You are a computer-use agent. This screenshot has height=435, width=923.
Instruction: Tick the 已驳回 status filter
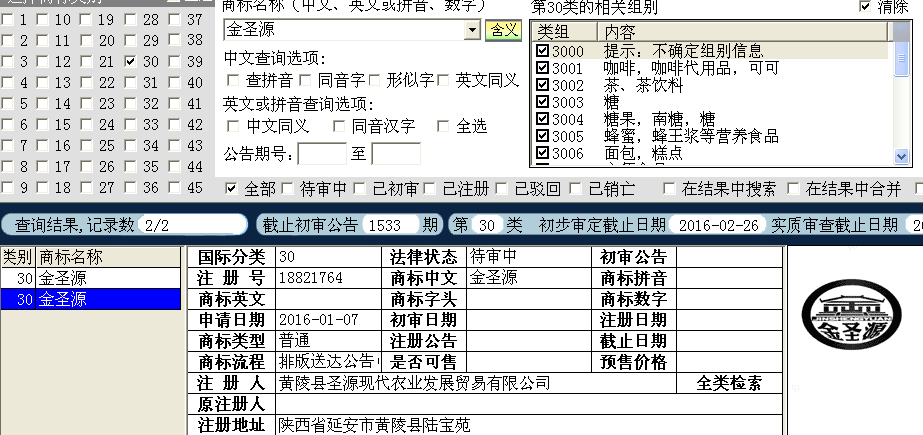point(502,188)
